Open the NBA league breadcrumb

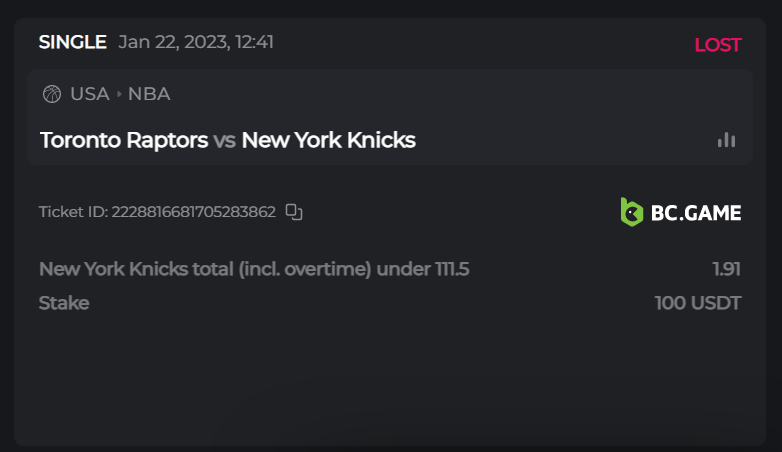(149, 94)
